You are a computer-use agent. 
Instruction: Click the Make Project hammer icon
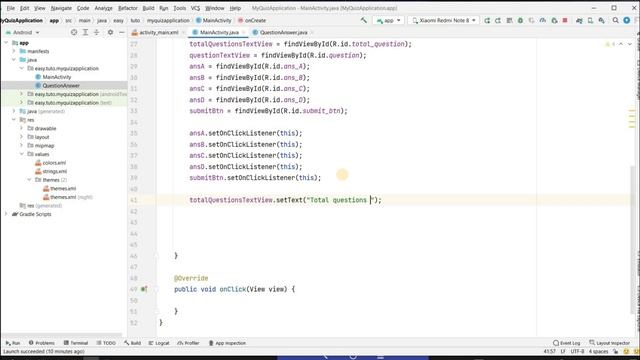click(364, 20)
